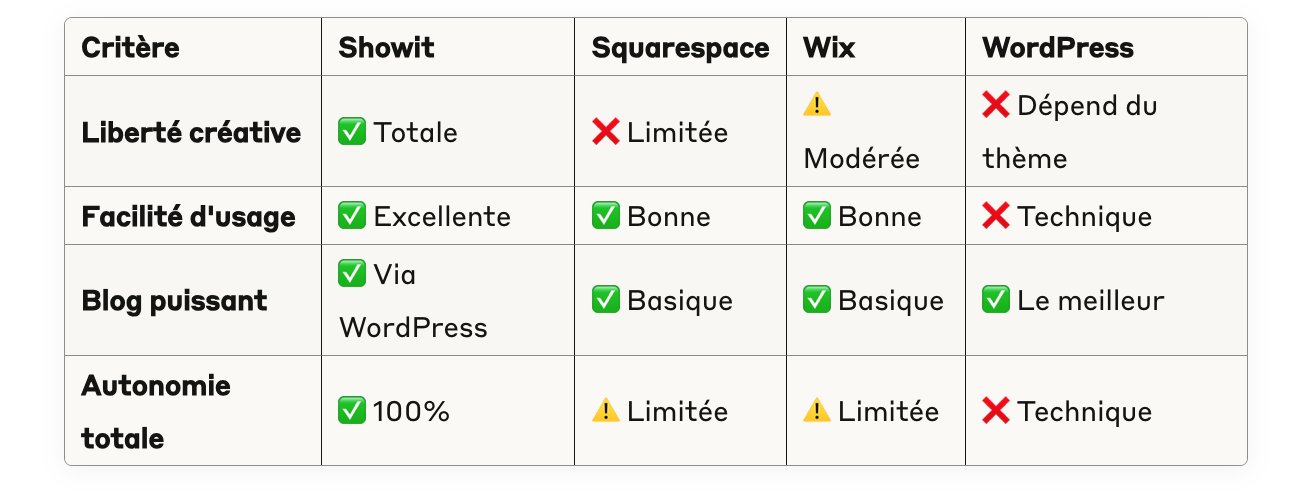
Task: Click the Liberté créative row label
Action: (191, 132)
